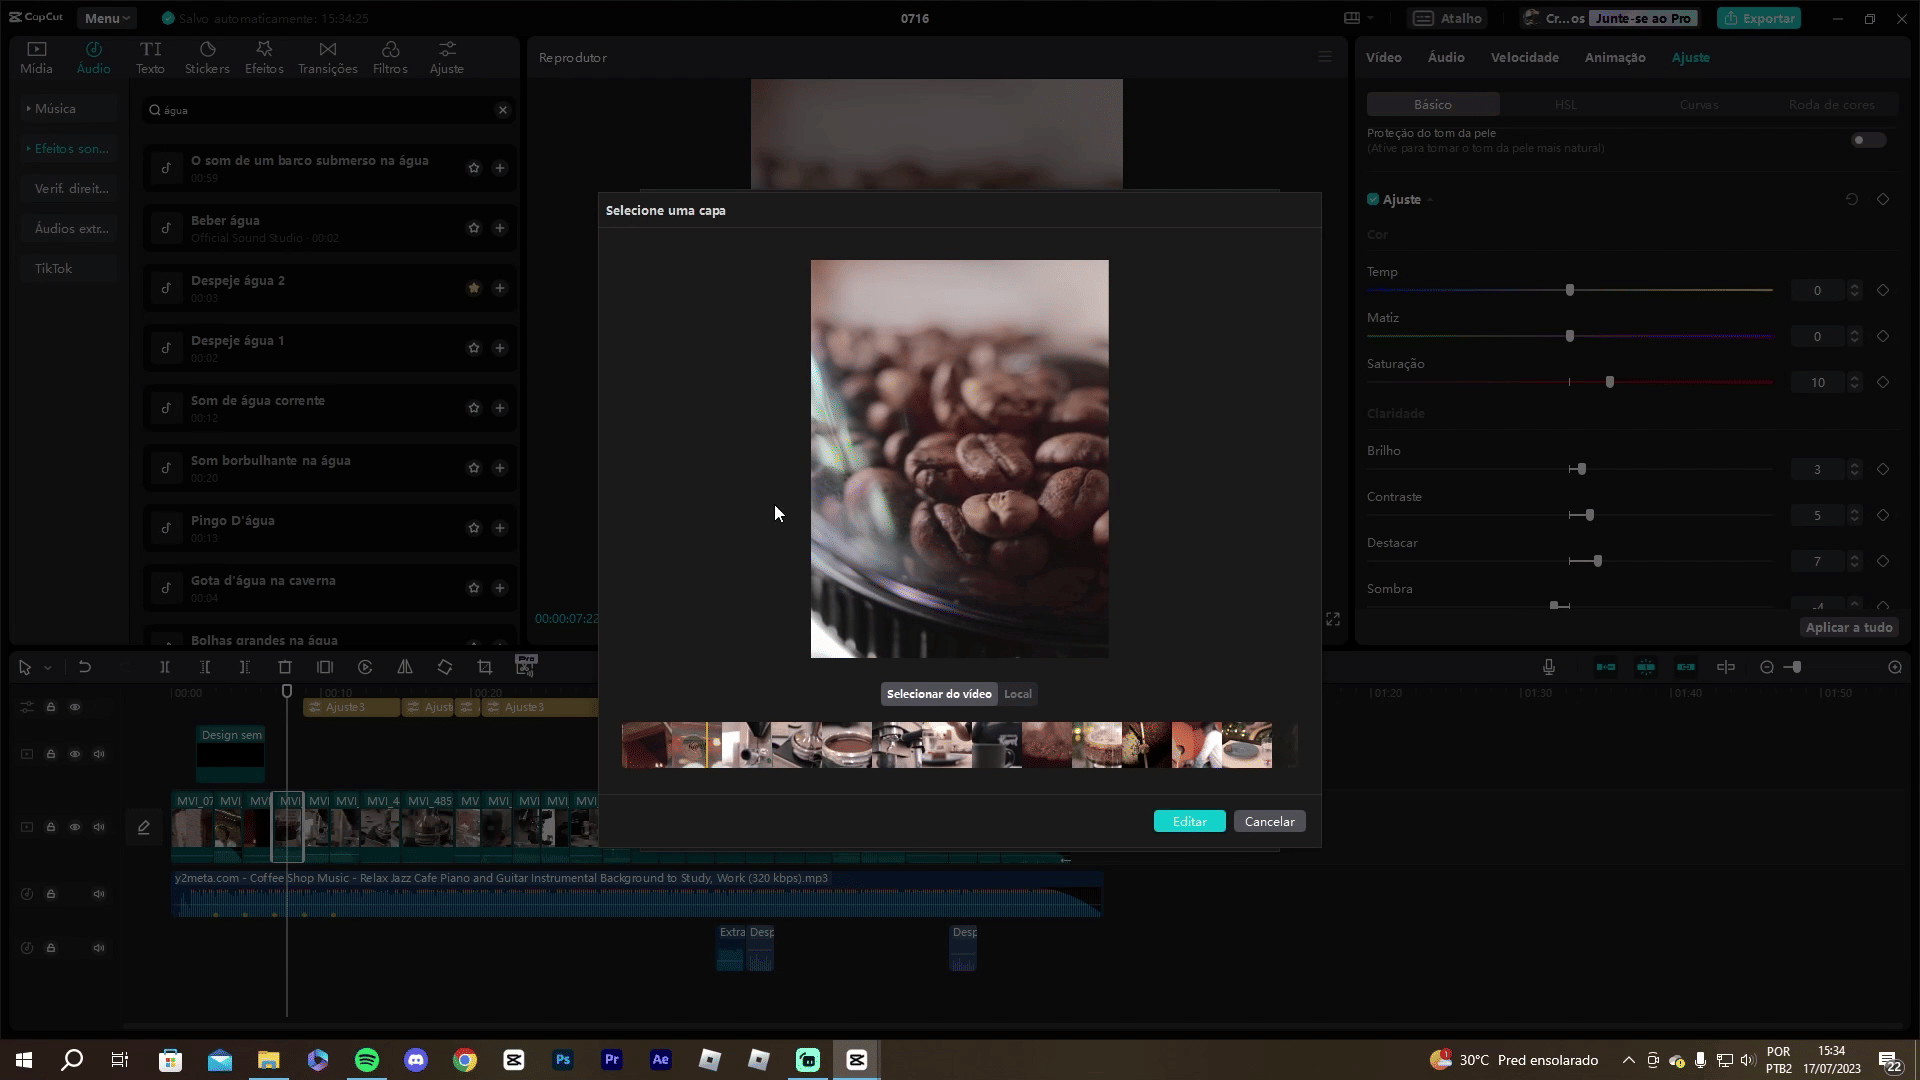Open the selection tool dropdown arrow
The image size is (1920, 1080).
tap(47, 667)
